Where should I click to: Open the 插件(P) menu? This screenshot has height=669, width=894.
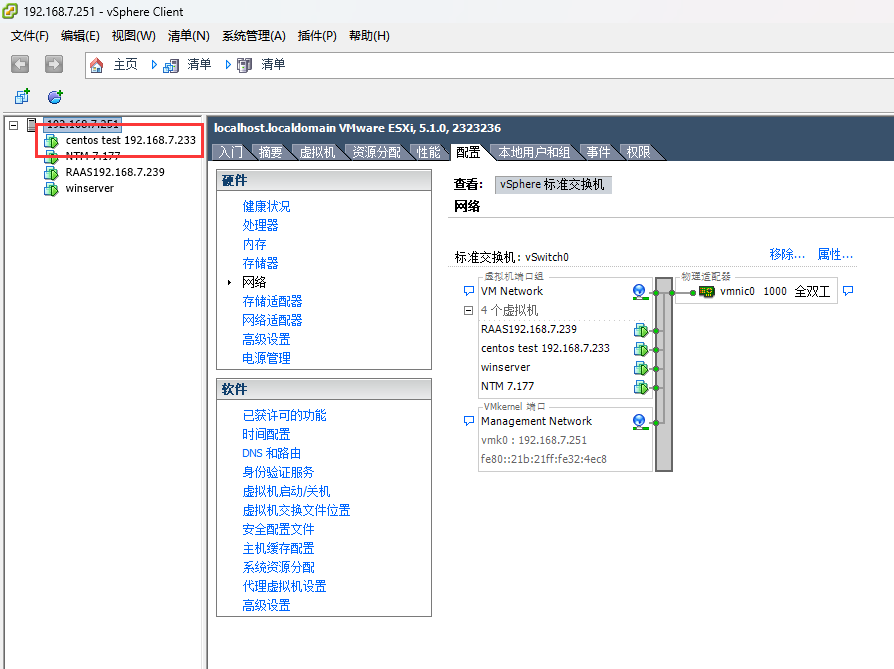pyautogui.click(x=317, y=36)
